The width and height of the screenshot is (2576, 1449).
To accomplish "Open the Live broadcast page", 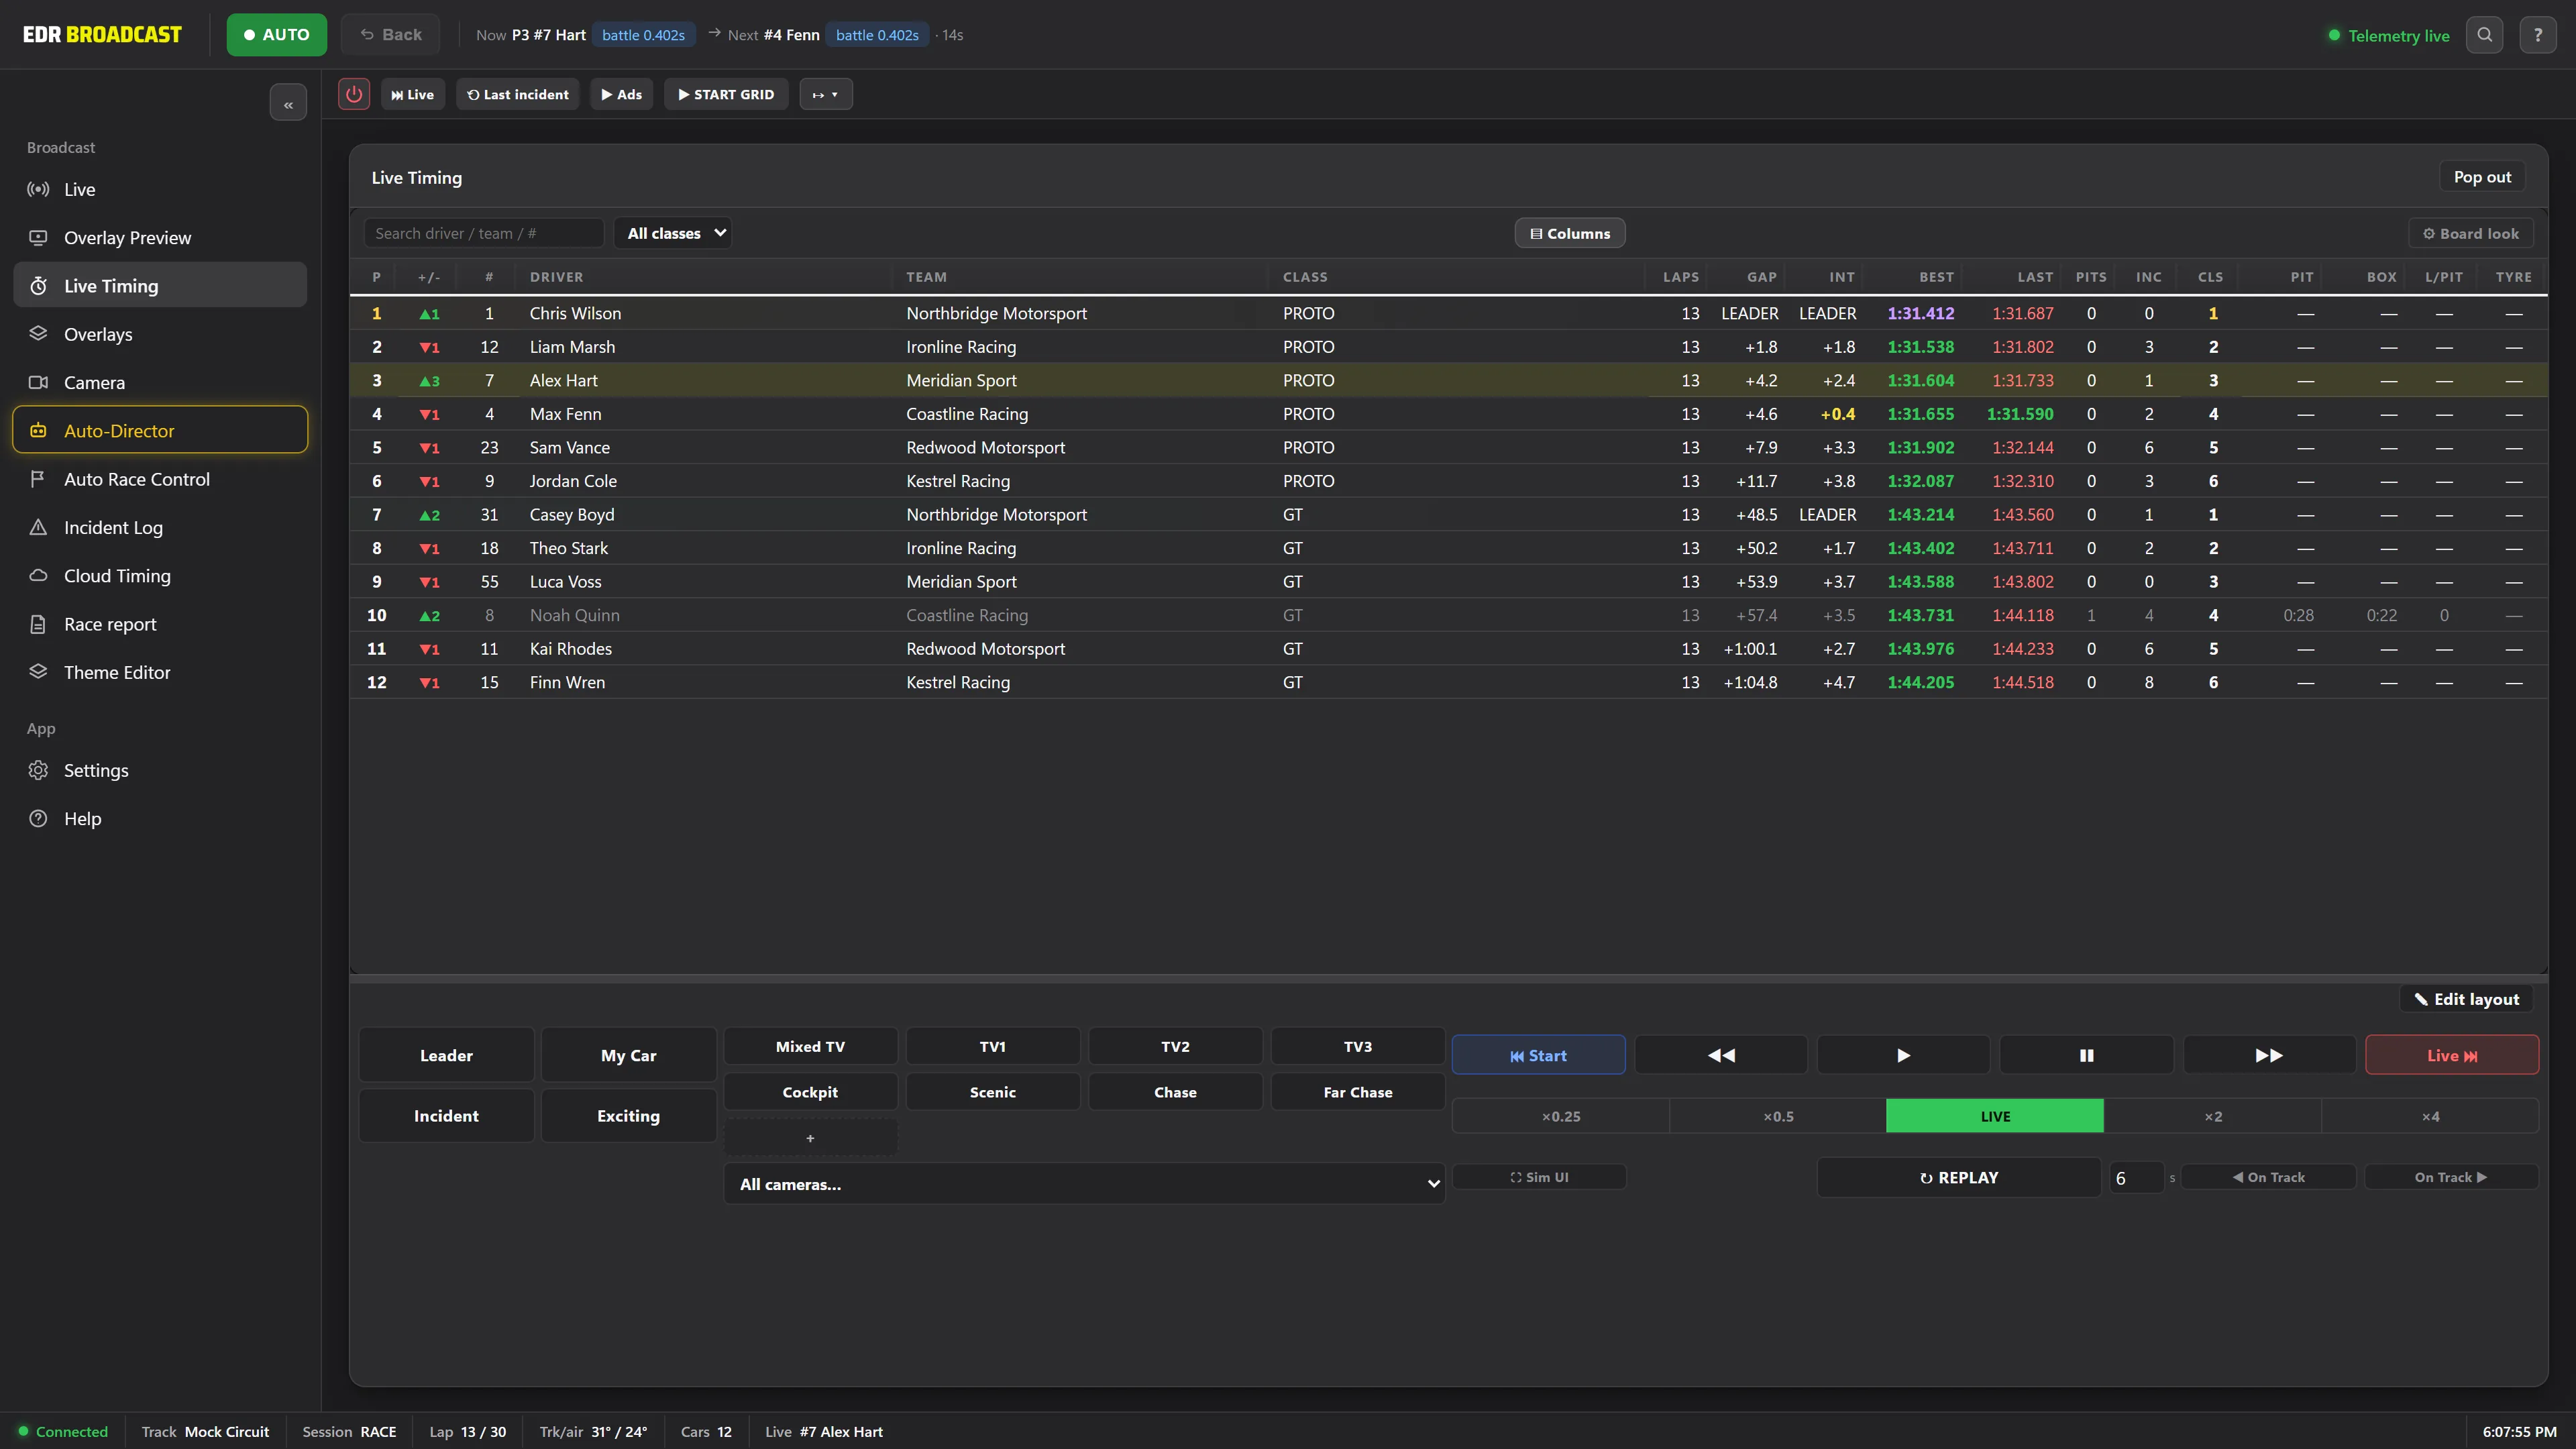I will click(x=160, y=189).
